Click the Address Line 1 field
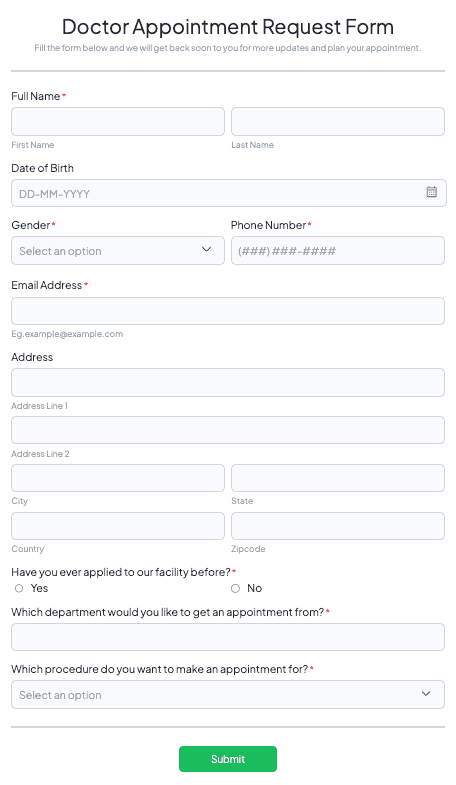This screenshot has width=456, height=785. 228,382
